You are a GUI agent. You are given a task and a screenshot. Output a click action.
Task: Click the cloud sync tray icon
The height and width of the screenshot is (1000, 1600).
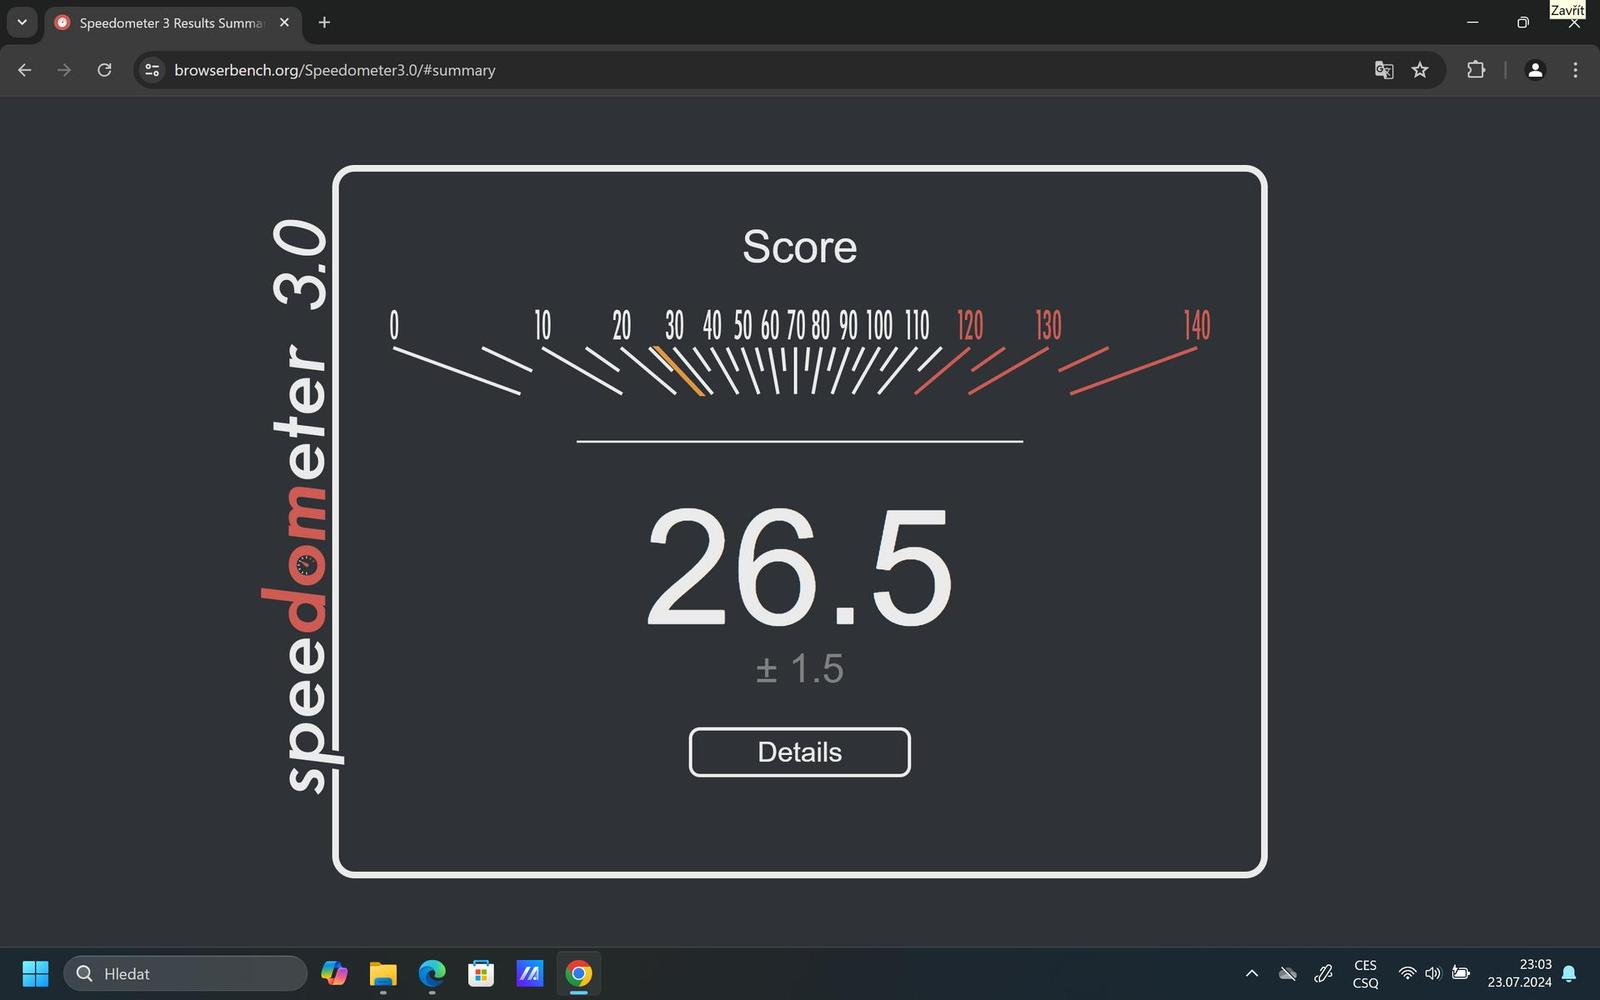(1288, 973)
